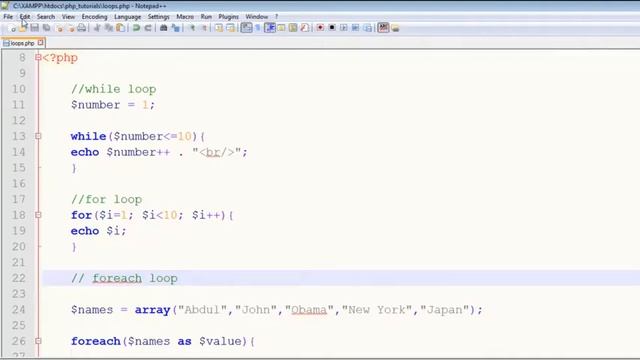The height and width of the screenshot is (360, 640).
Task: Click "$value" in the foreach statement
Action: coord(221,341)
